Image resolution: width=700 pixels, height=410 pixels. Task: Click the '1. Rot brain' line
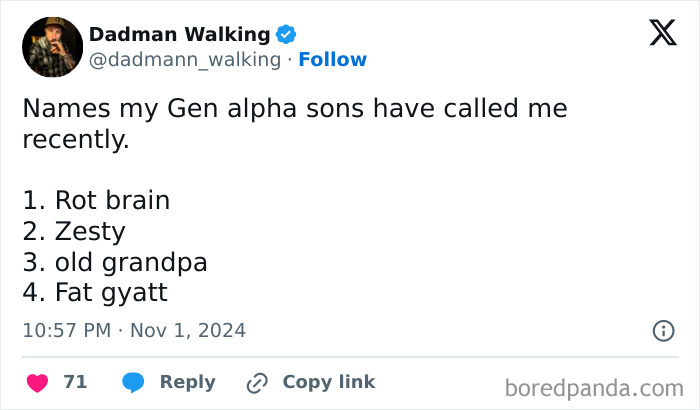coord(96,200)
